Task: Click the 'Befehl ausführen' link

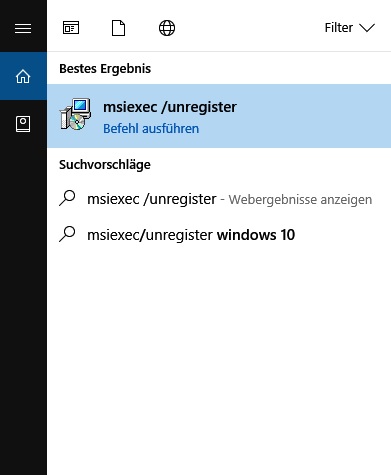Action: coord(151,129)
